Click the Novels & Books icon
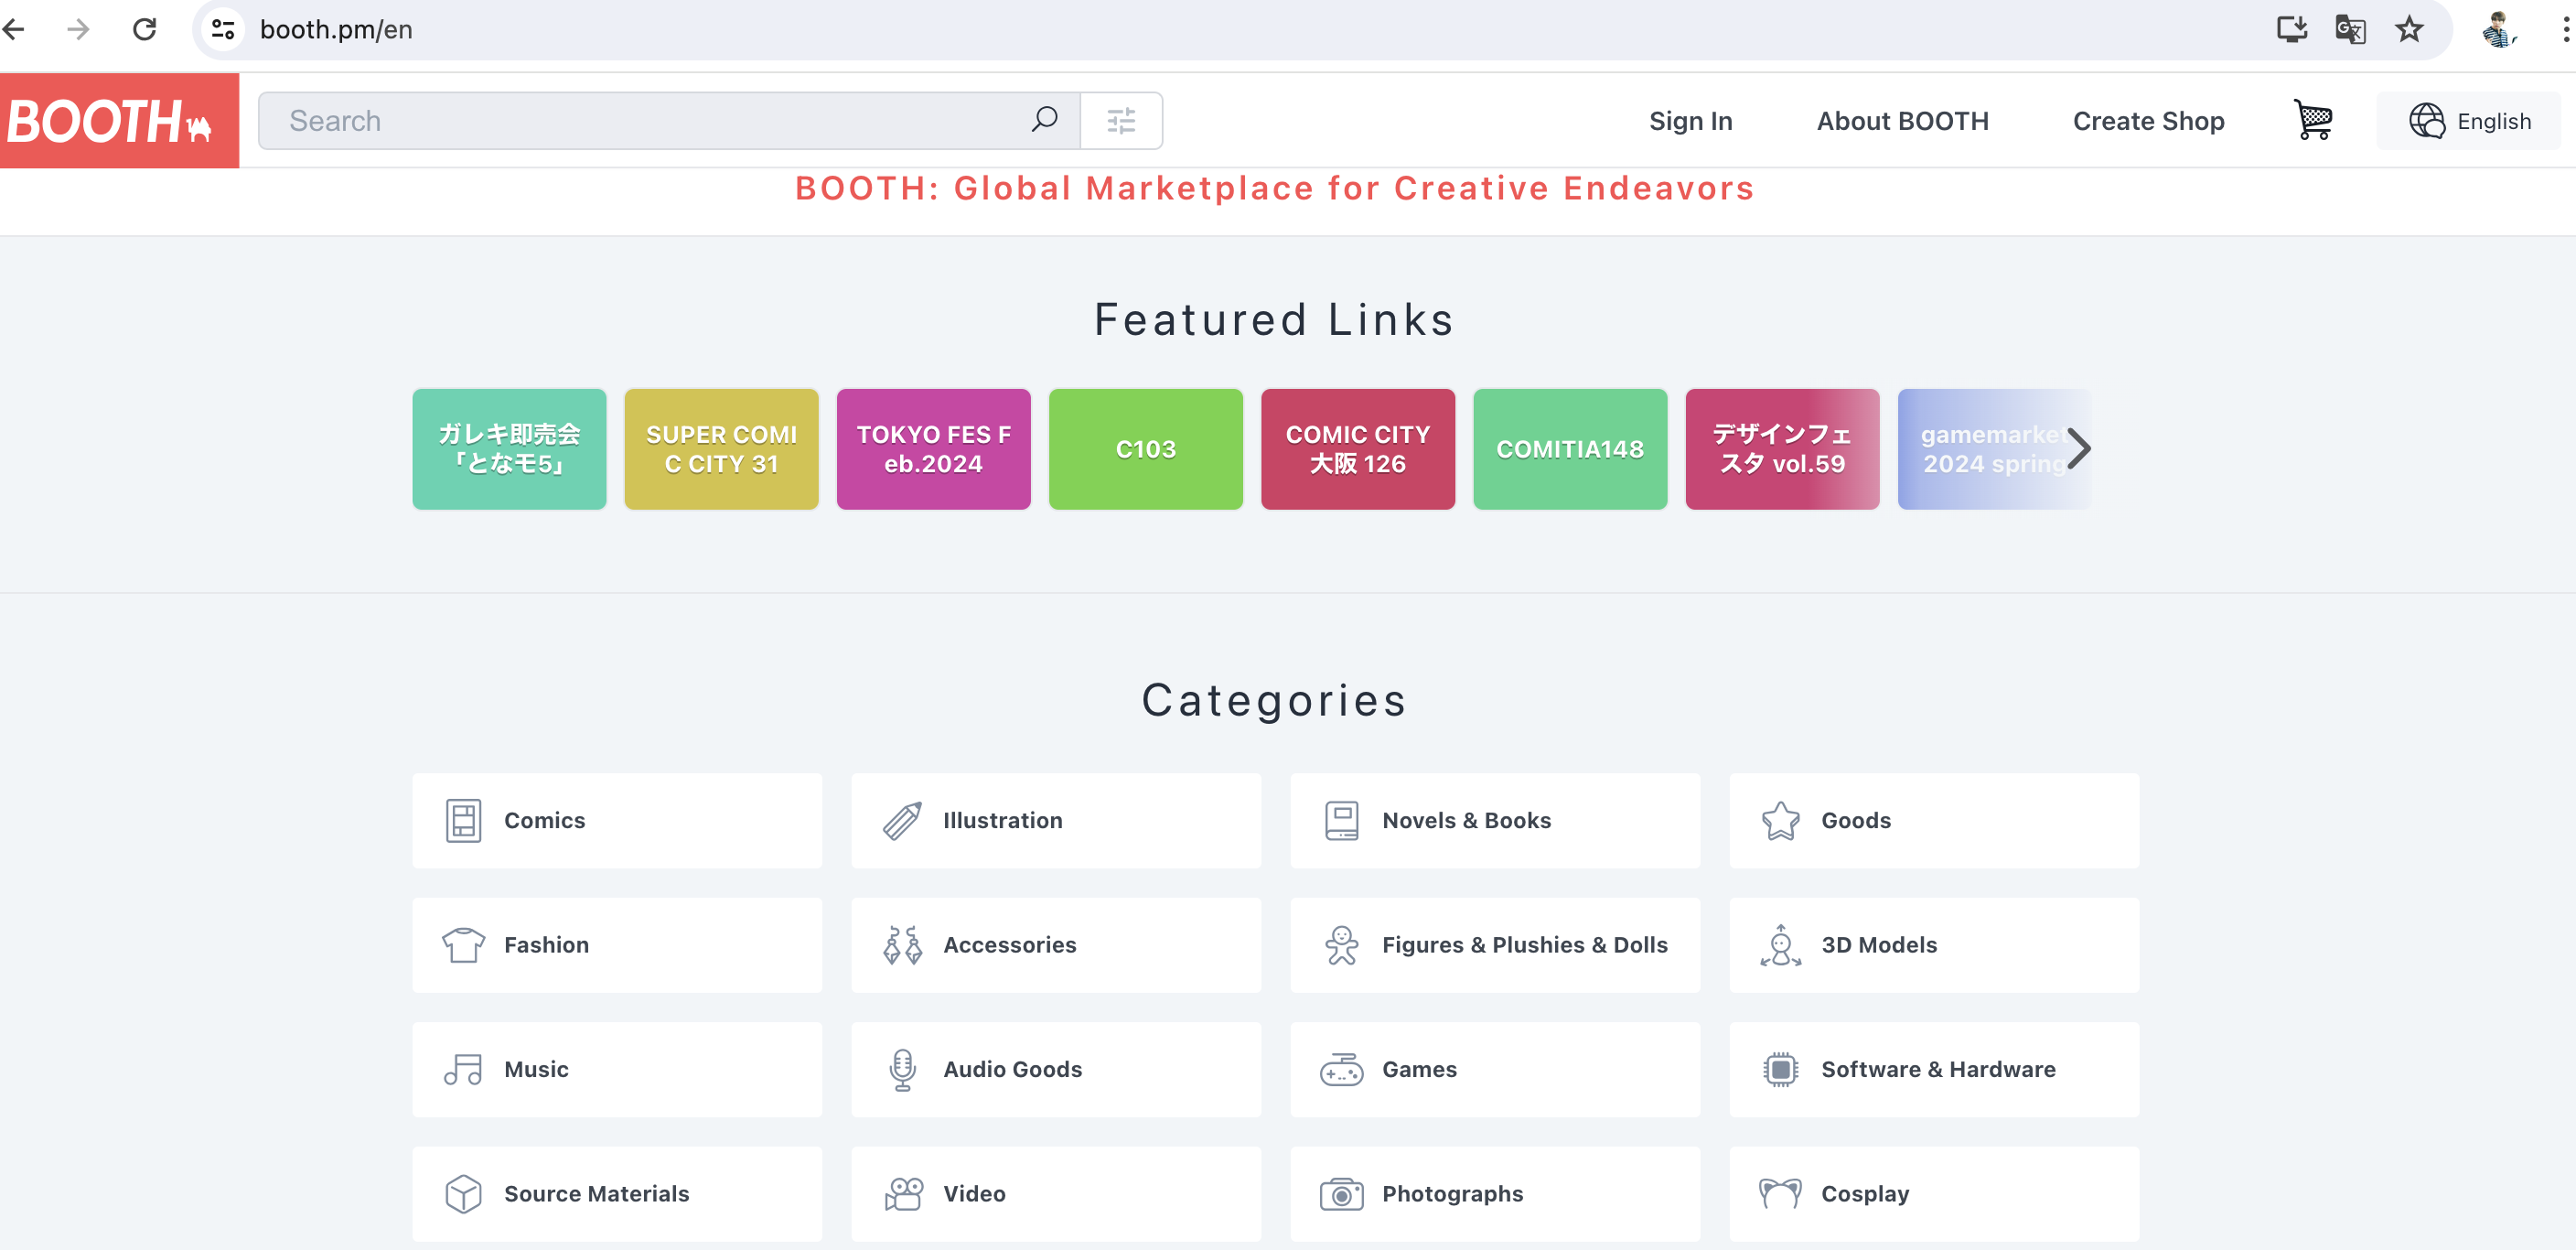2576x1250 pixels. coord(1341,820)
